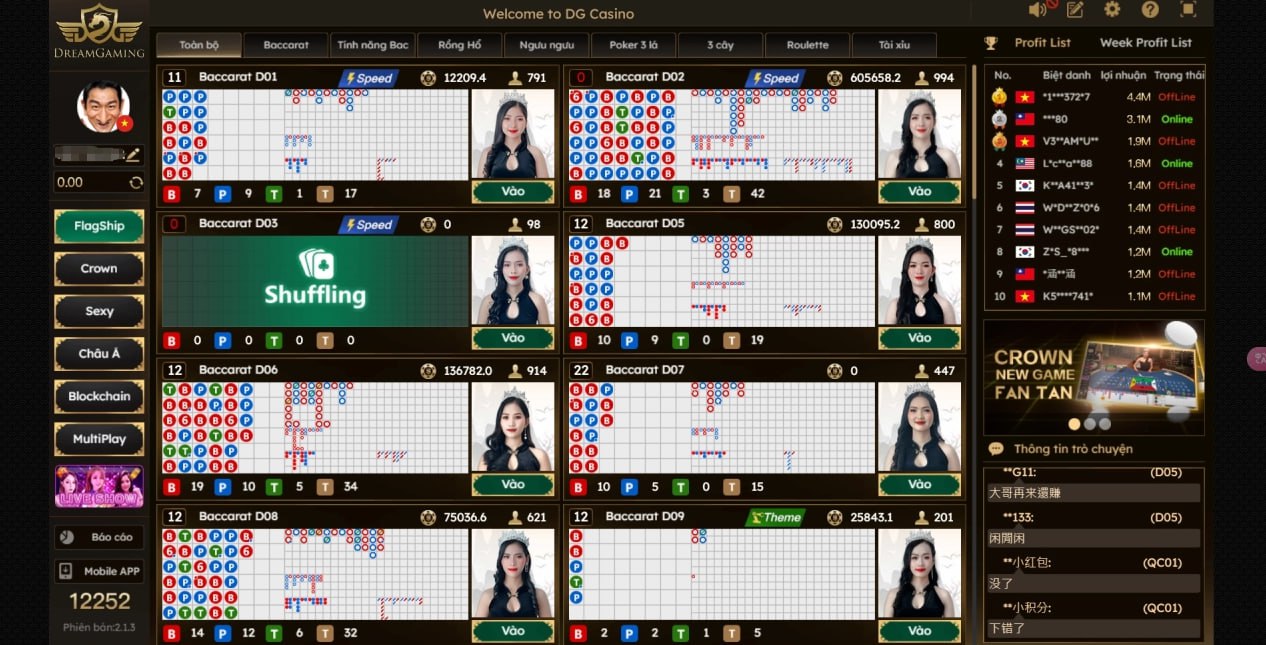Enter Baccarat D06 with the Vào button
The width and height of the screenshot is (1266, 645).
(x=513, y=484)
